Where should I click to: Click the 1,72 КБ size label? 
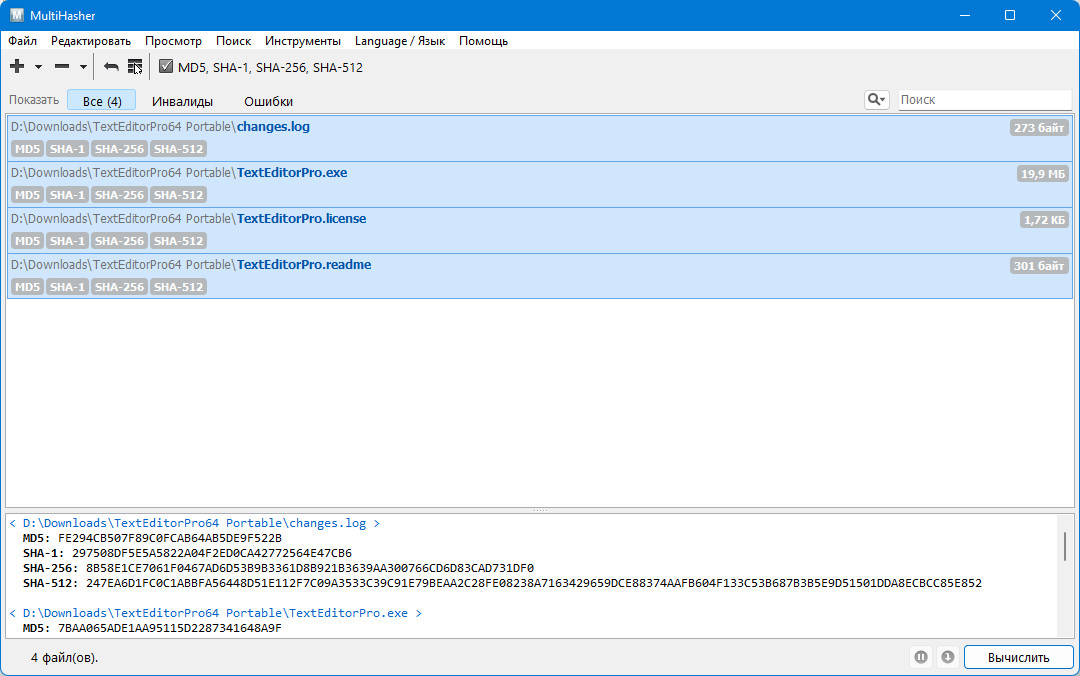(1044, 220)
